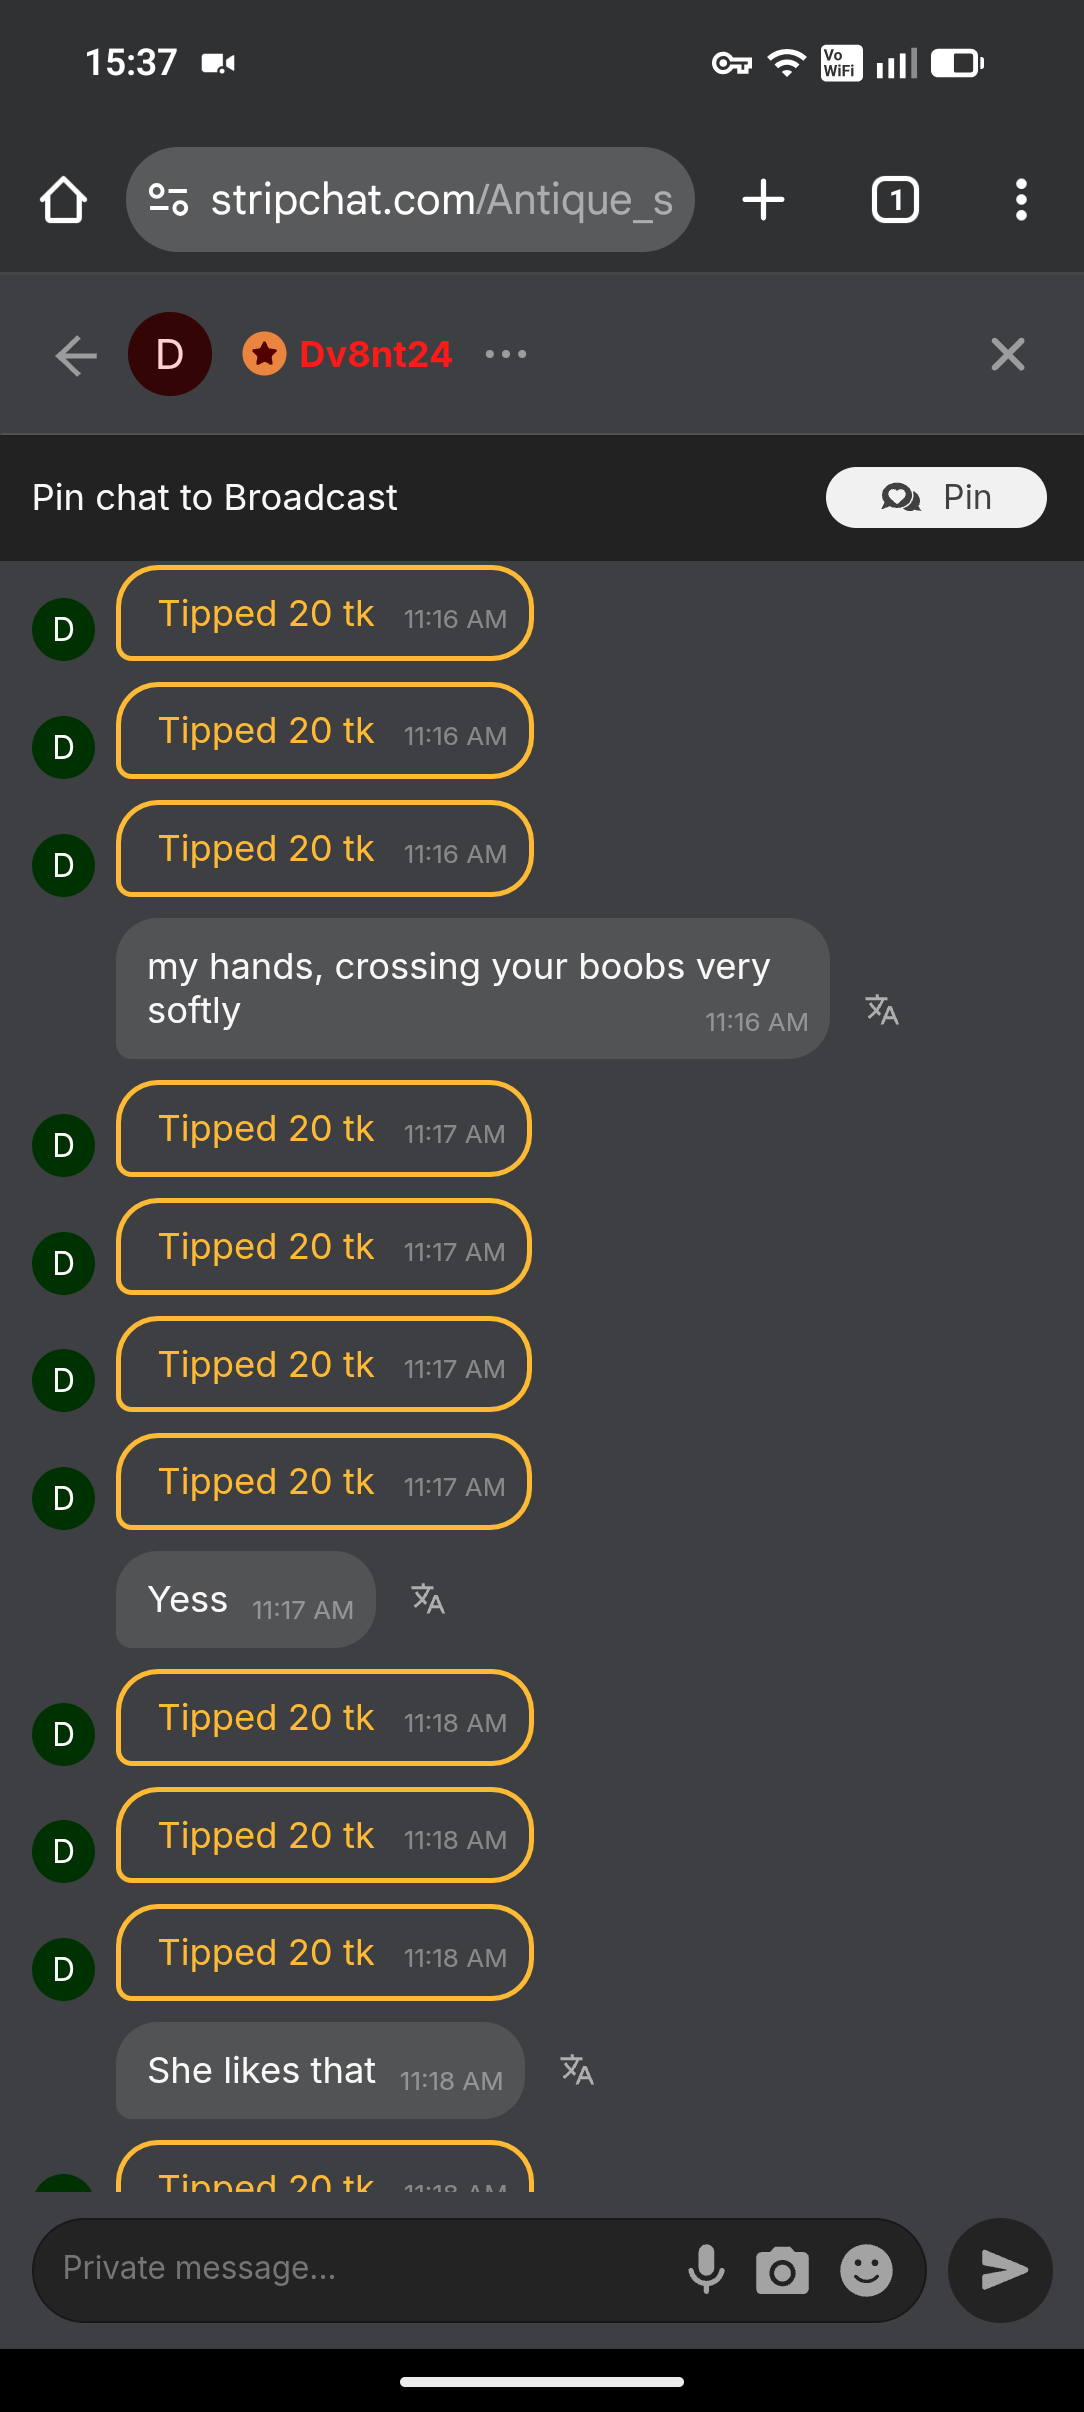Pin this chat to Broadcast
Screen dimensions: 1084x2412
point(935,497)
